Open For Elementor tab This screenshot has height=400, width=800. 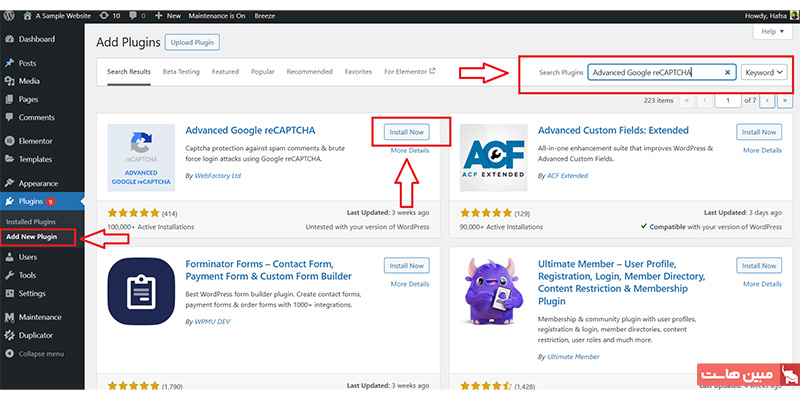(410, 71)
